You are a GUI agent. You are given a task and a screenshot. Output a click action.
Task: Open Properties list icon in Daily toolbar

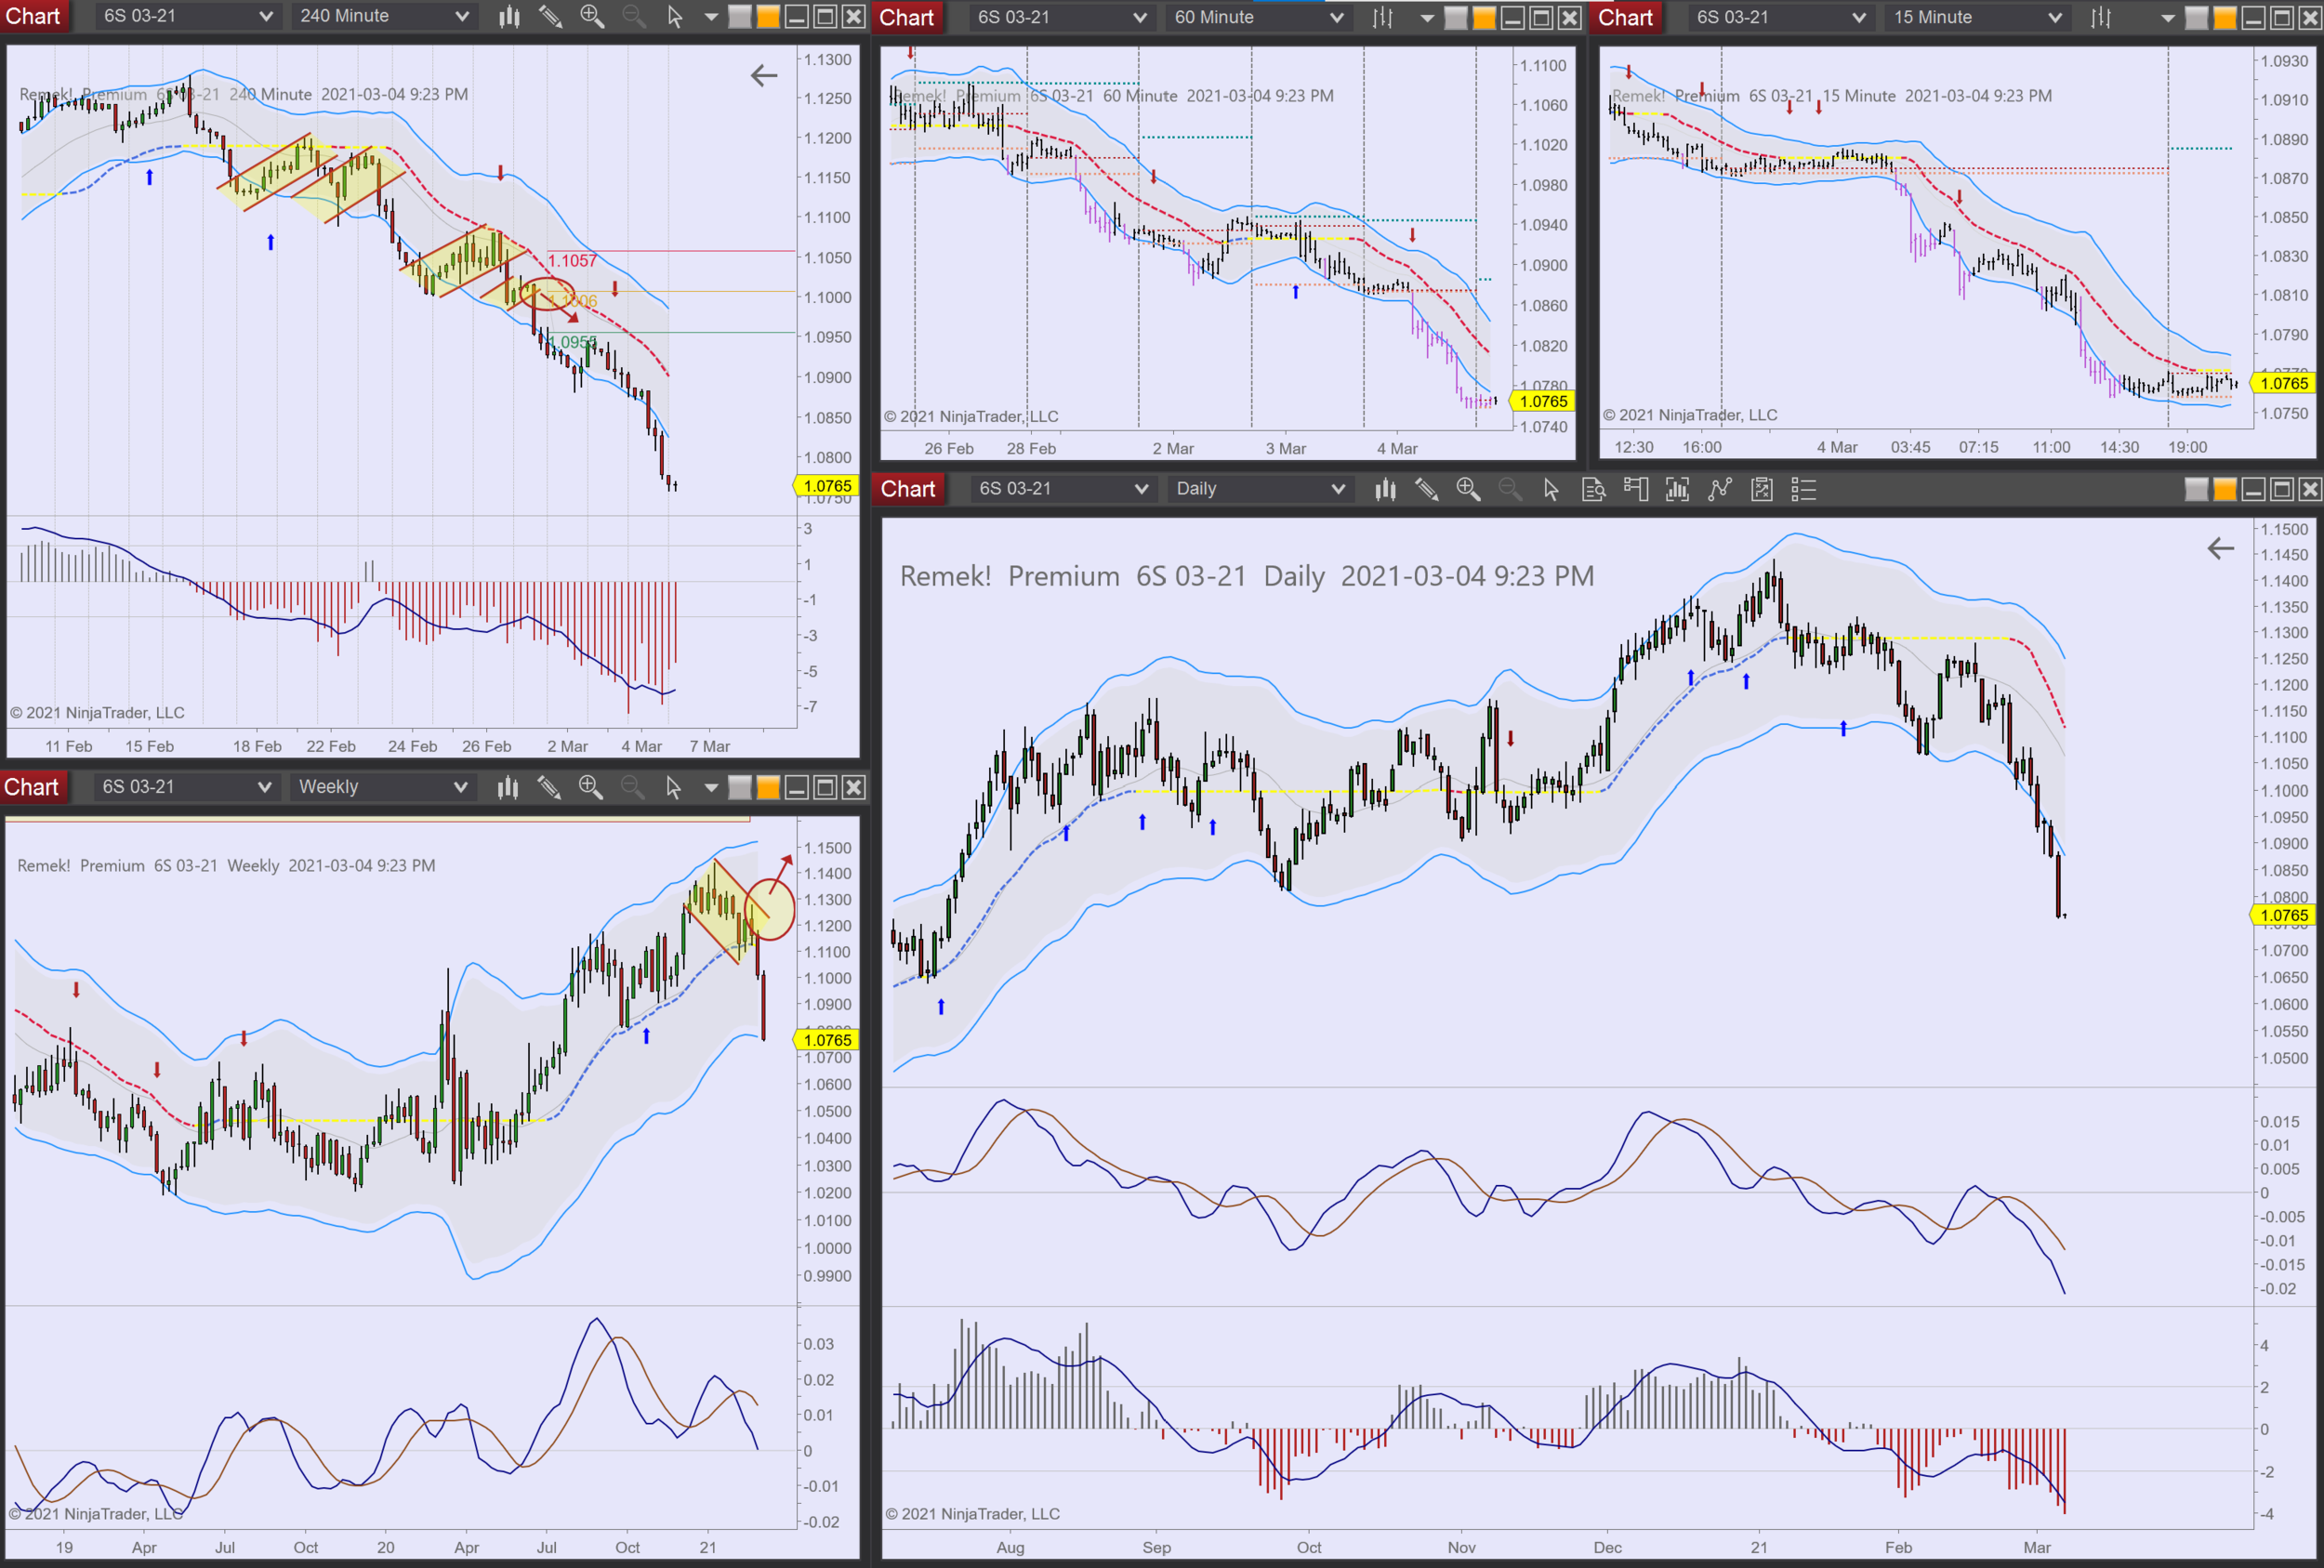pos(1803,489)
